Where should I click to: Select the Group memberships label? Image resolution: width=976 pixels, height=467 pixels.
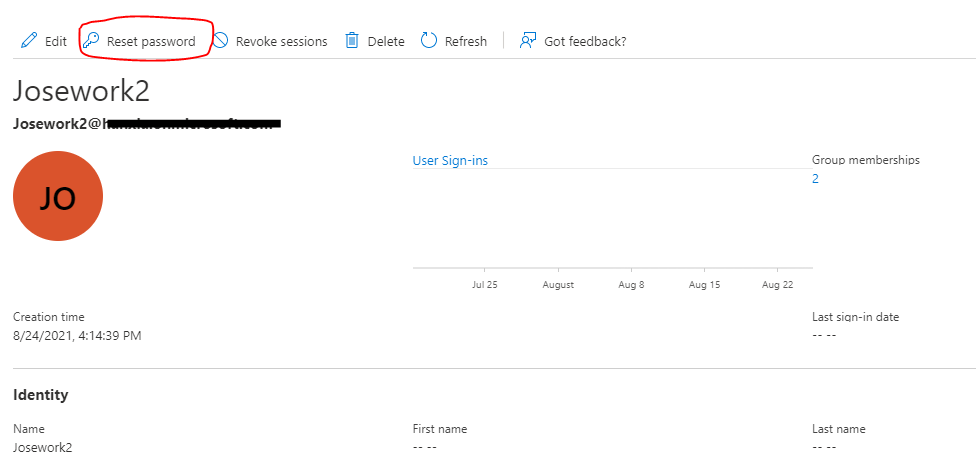click(866, 160)
